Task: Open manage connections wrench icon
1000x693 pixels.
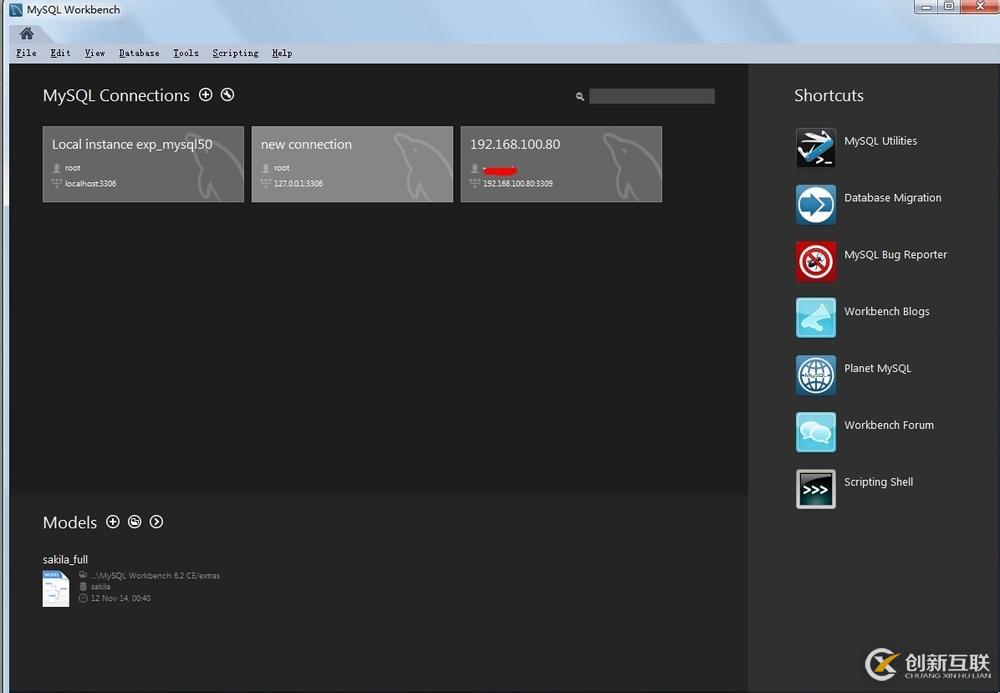Action: pyautogui.click(x=228, y=95)
